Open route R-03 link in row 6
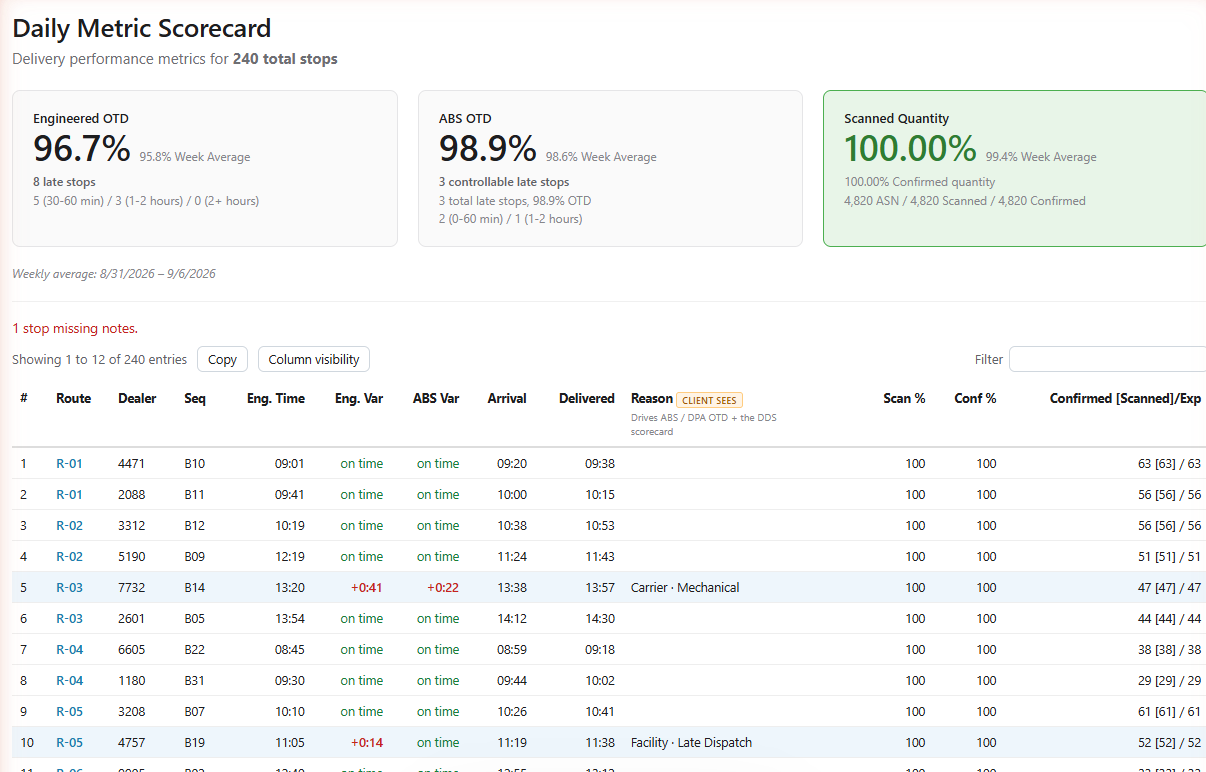 [x=69, y=618]
